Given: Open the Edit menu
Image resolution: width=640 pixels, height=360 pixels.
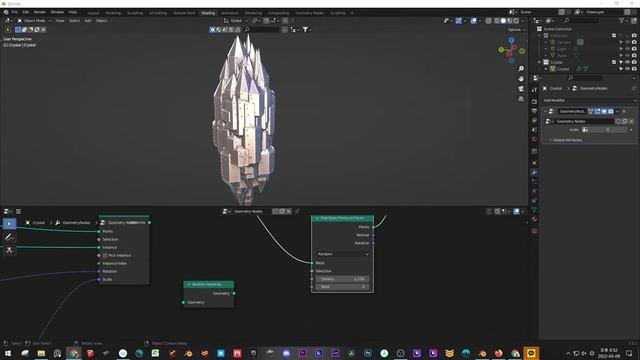Looking at the screenshot, I should (26, 12).
